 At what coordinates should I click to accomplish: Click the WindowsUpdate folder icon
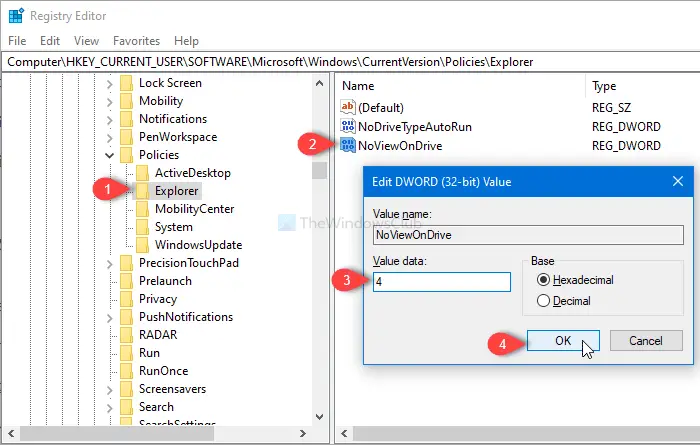tap(142, 245)
